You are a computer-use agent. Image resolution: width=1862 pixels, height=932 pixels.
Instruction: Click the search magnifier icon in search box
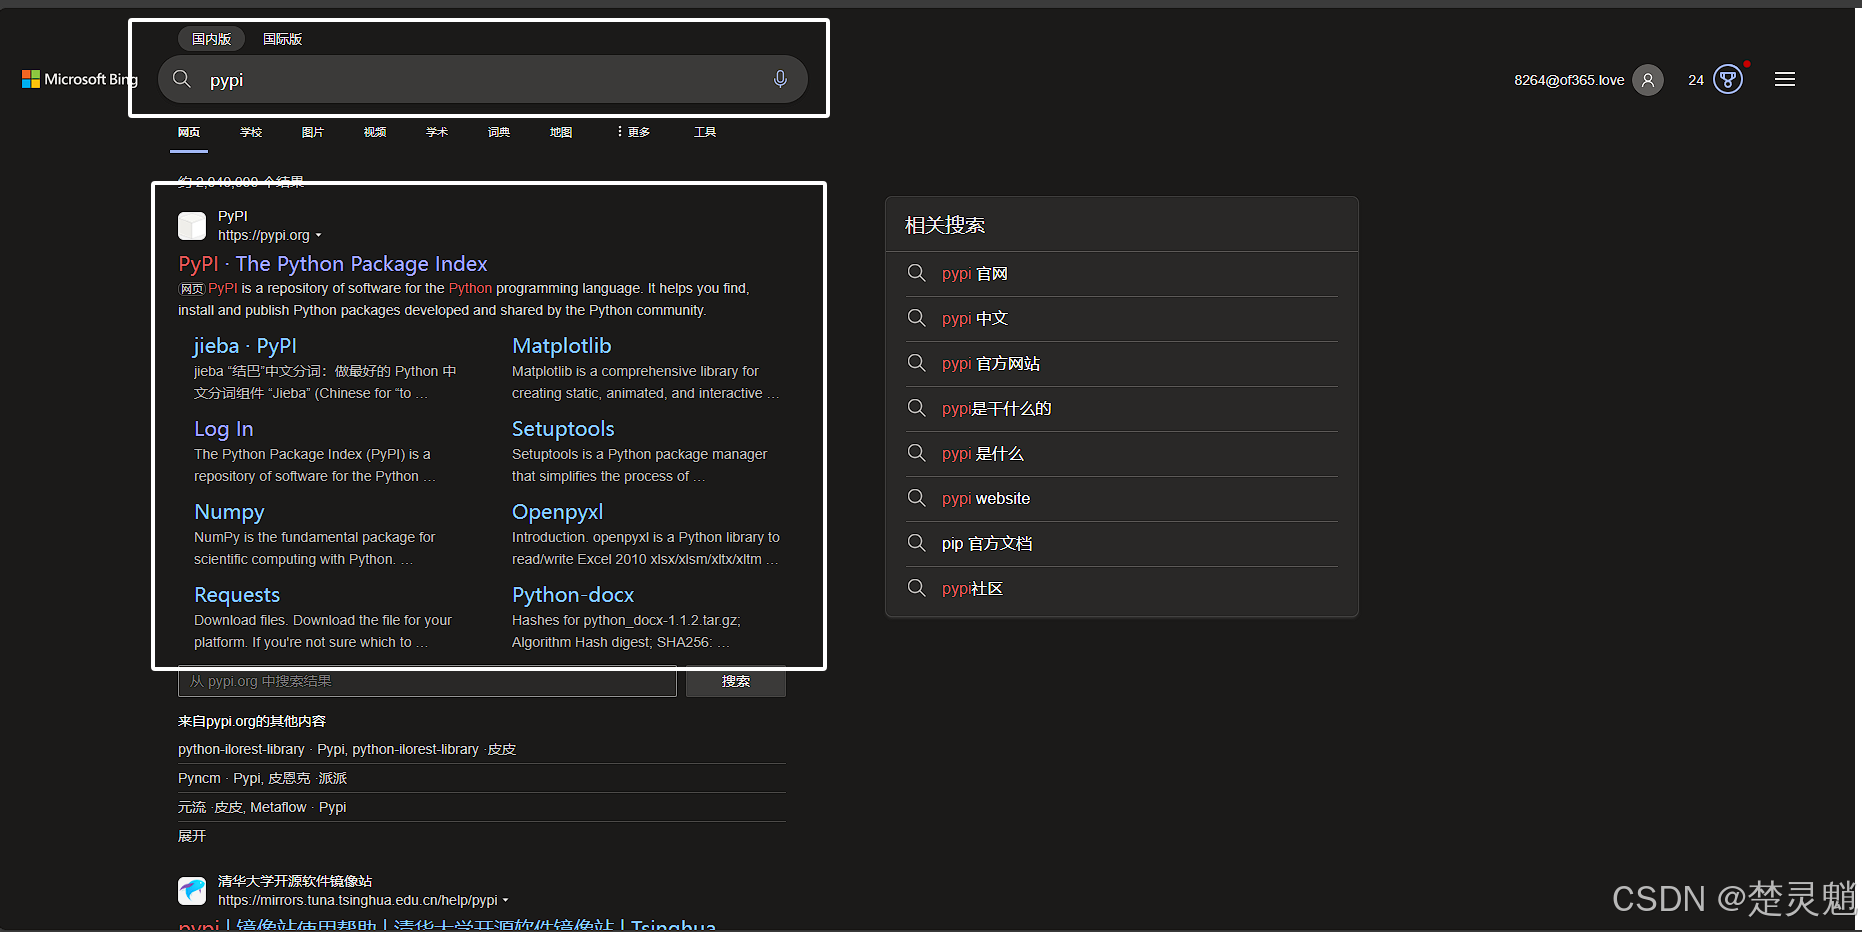tap(182, 79)
